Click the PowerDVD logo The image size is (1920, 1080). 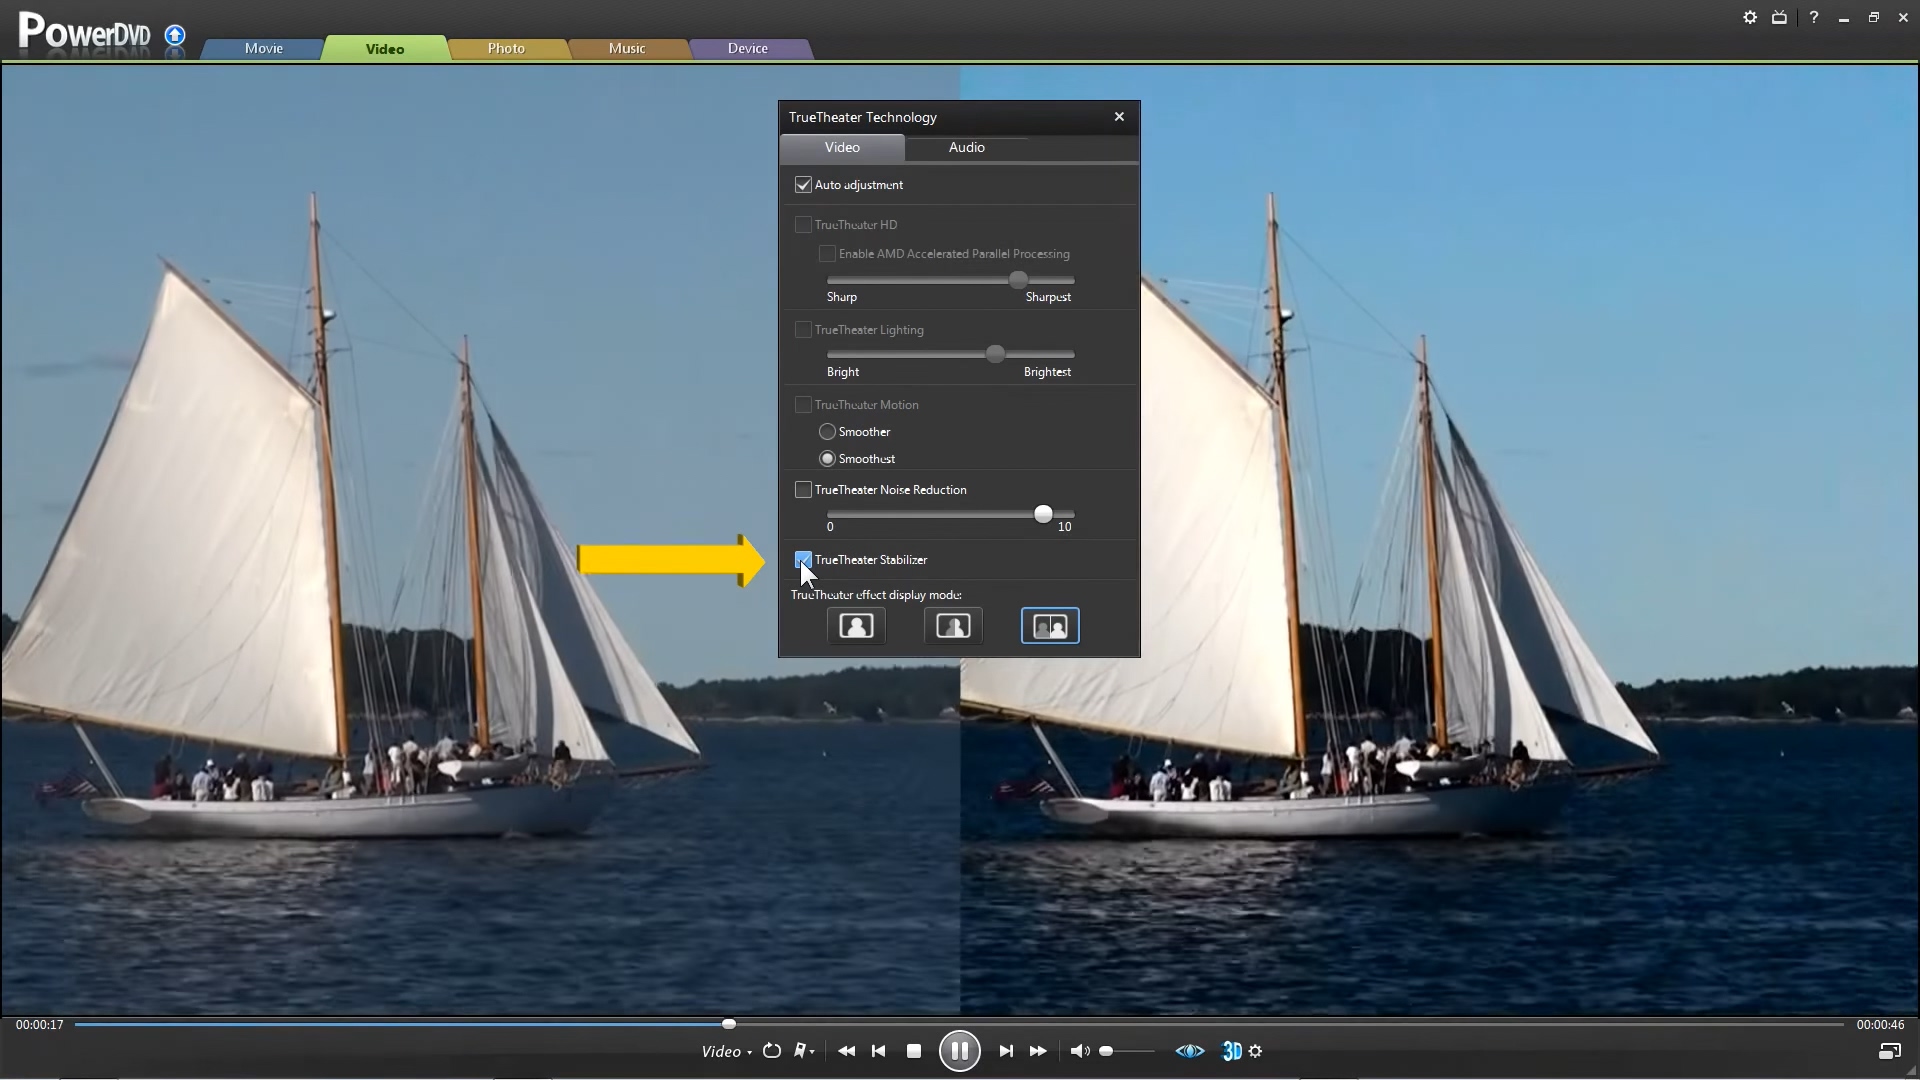coord(85,33)
